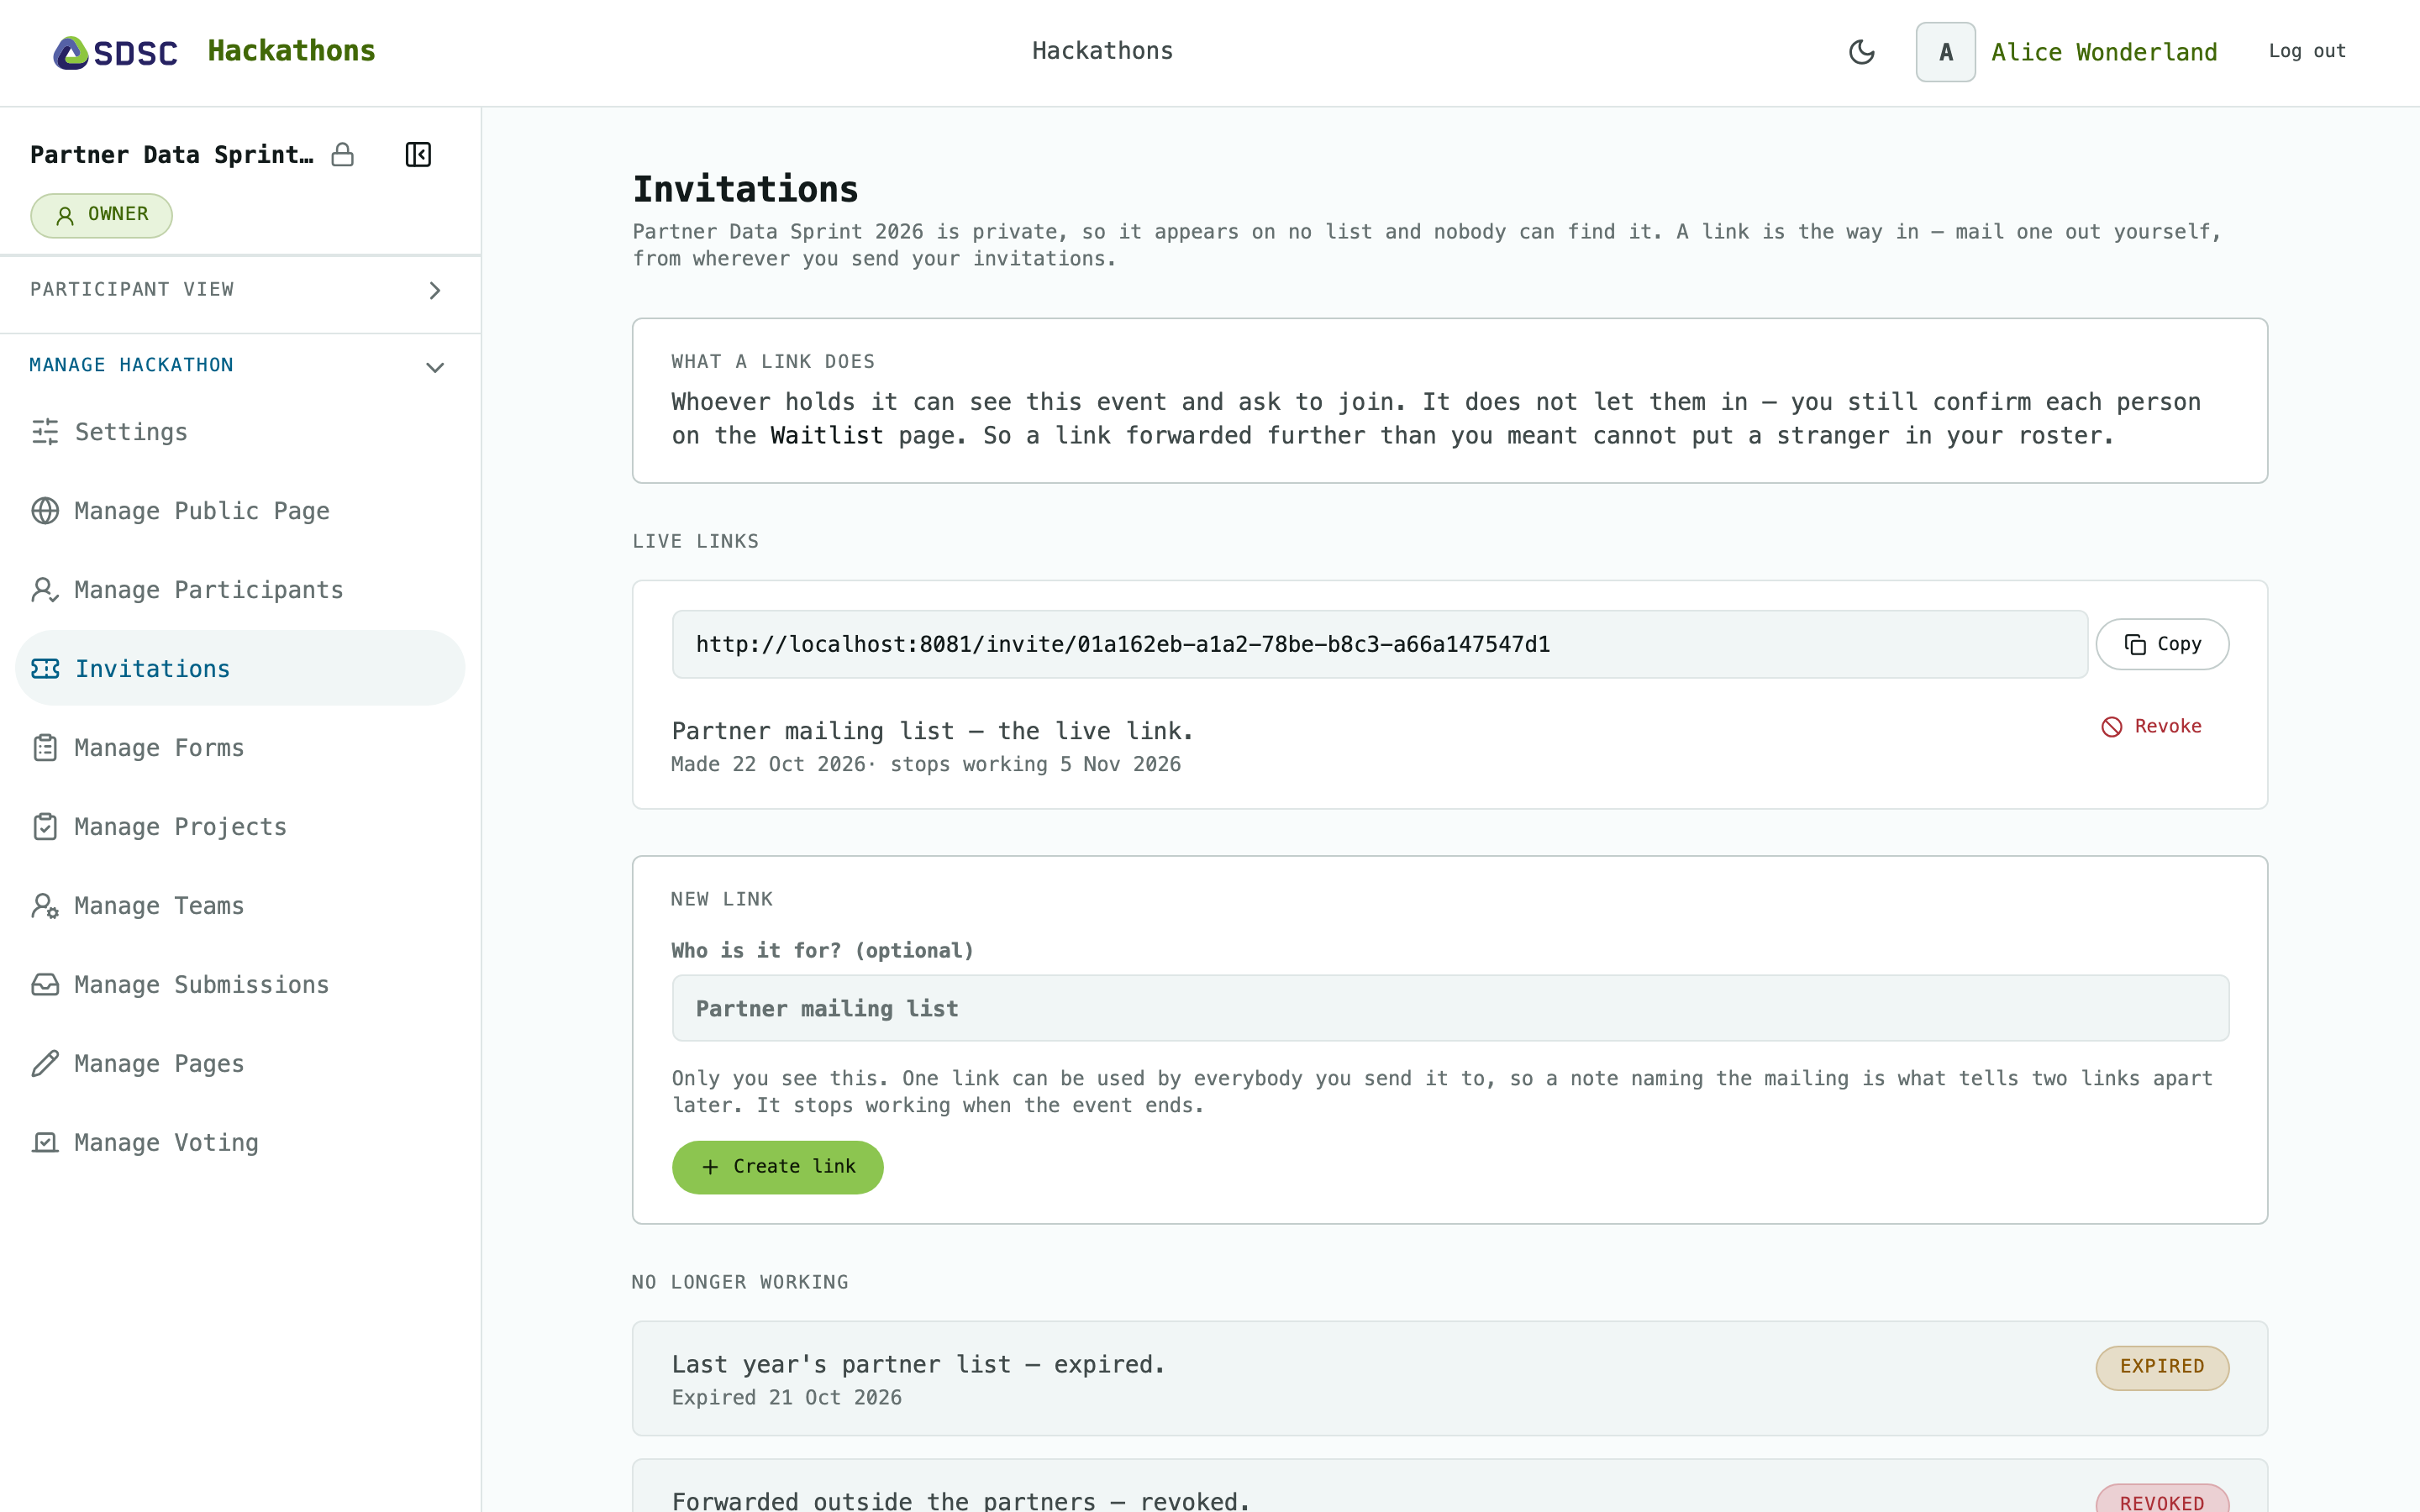Image resolution: width=2420 pixels, height=1512 pixels.
Task: Open the Waitlist page link in the description
Action: tap(826, 436)
